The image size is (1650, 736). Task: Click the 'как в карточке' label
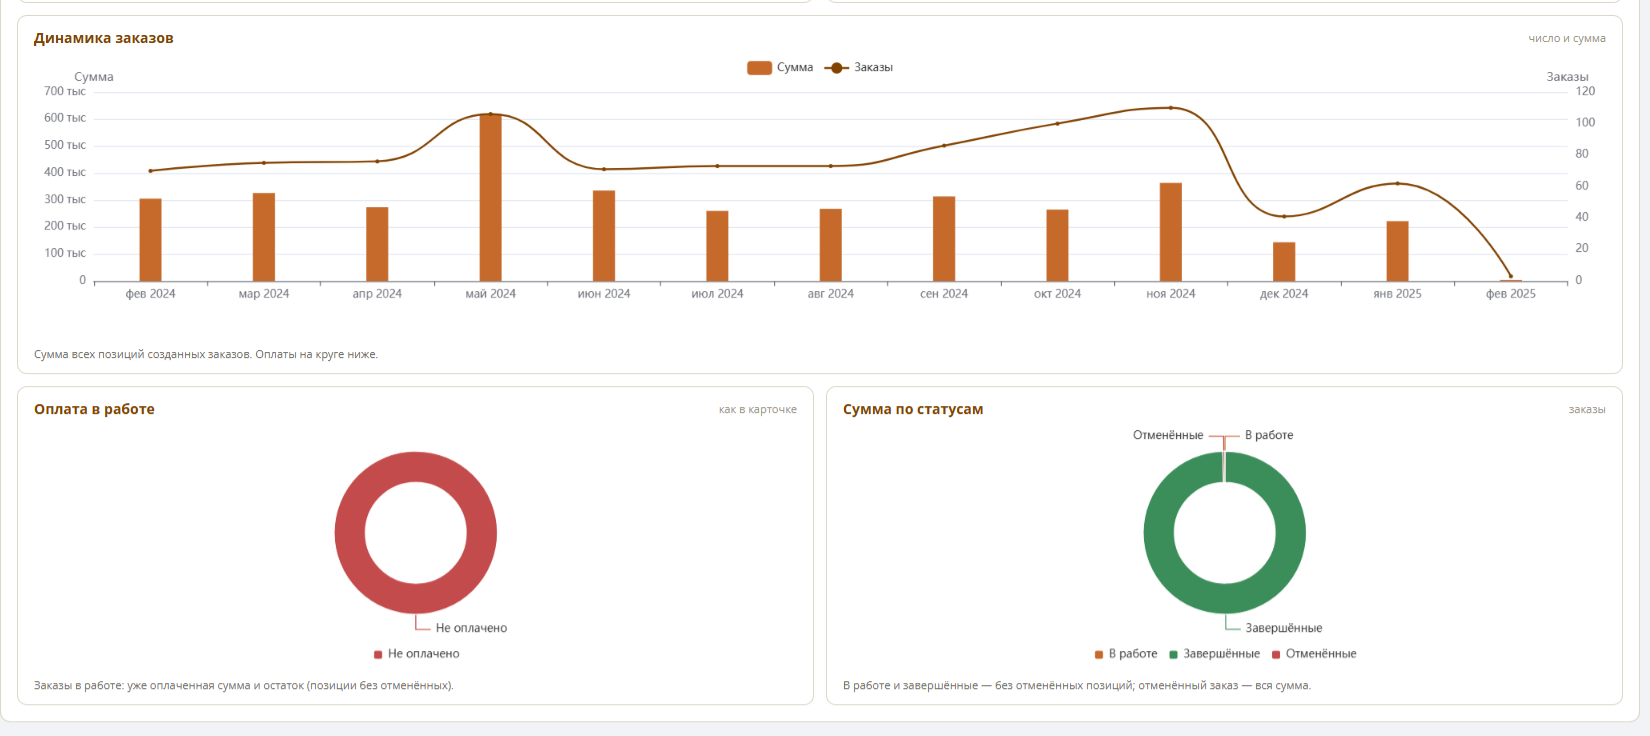pos(758,409)
